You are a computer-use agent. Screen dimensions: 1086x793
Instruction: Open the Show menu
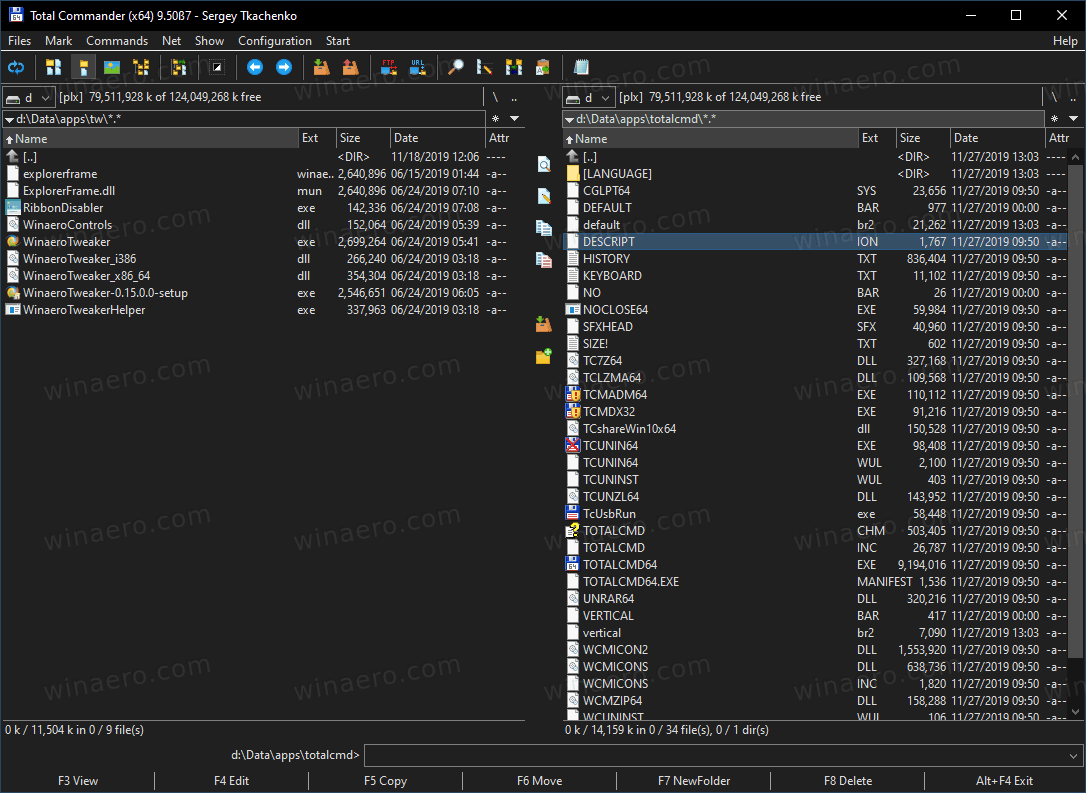pos(209,41)
